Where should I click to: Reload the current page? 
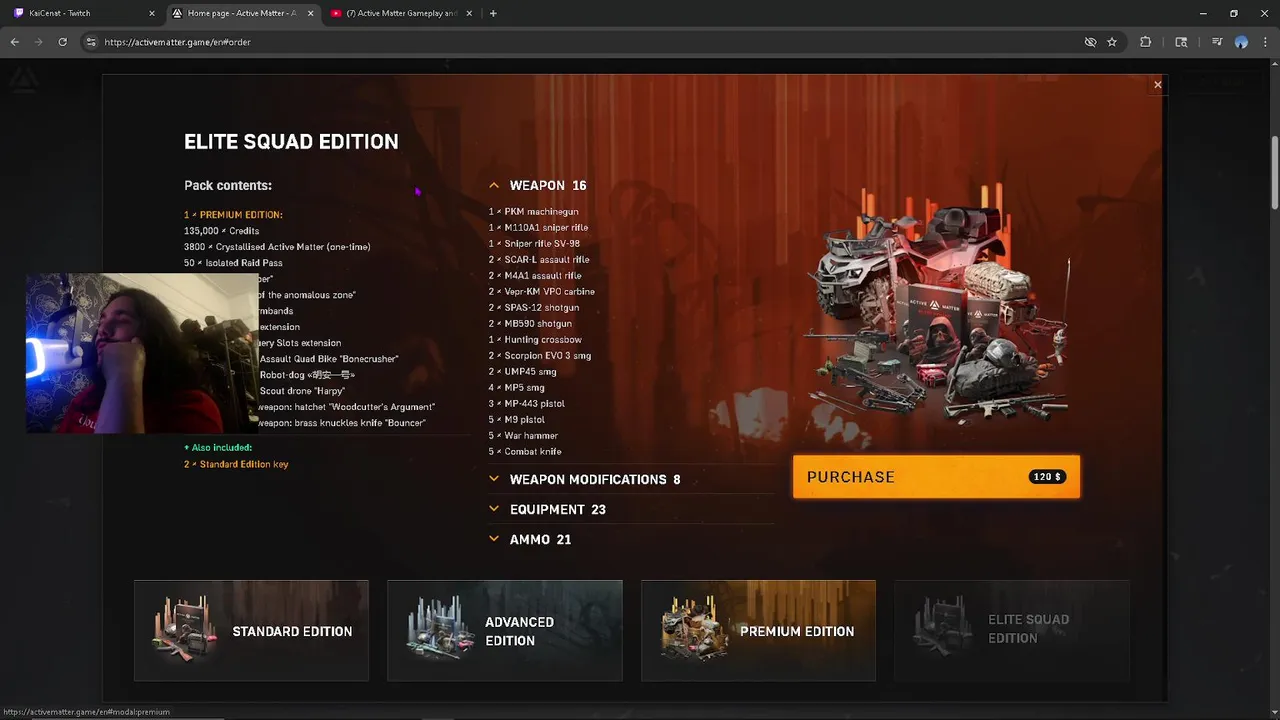(62, 42)
